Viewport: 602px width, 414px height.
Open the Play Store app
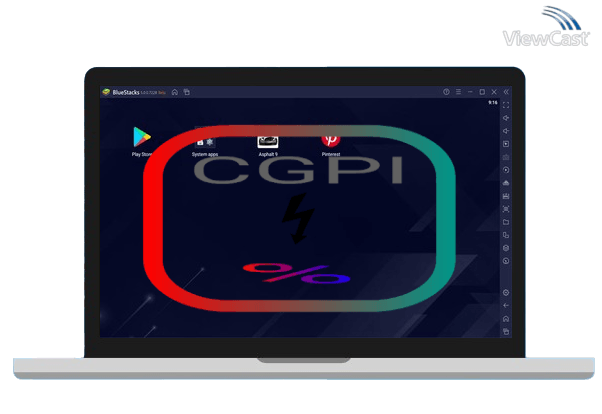click(142, 137)
